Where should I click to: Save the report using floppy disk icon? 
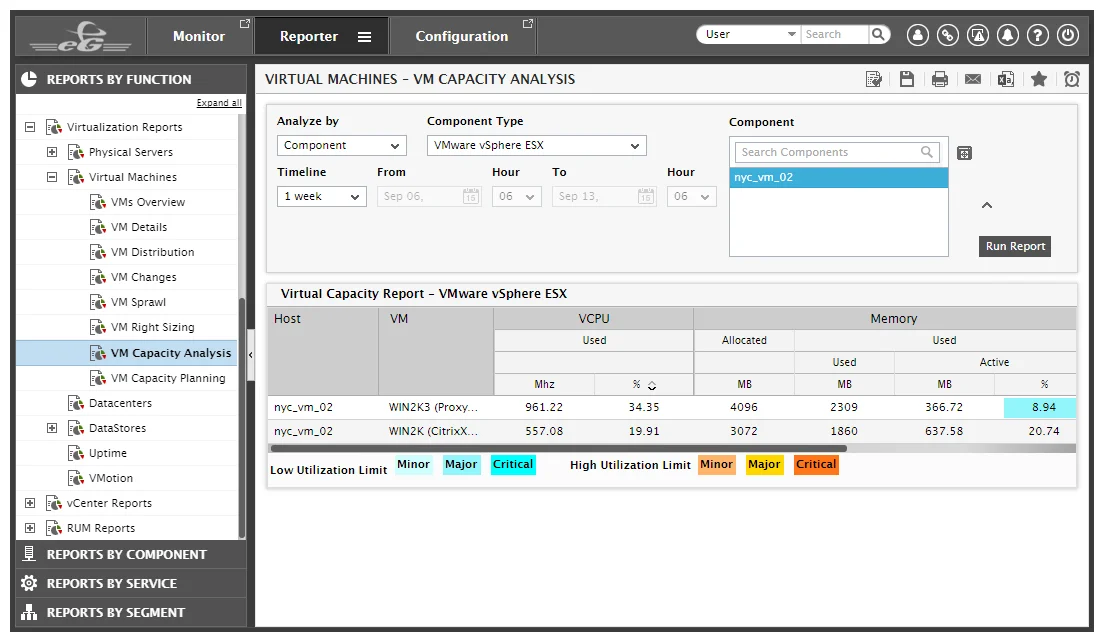click(x=907, y=79)
